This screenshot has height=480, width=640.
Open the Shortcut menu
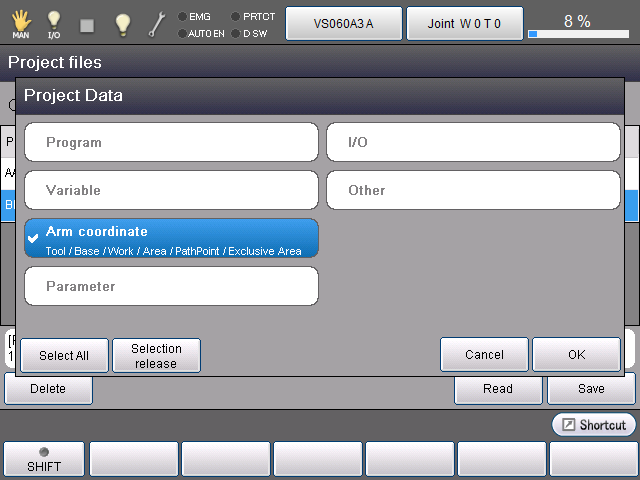[594, 425]
